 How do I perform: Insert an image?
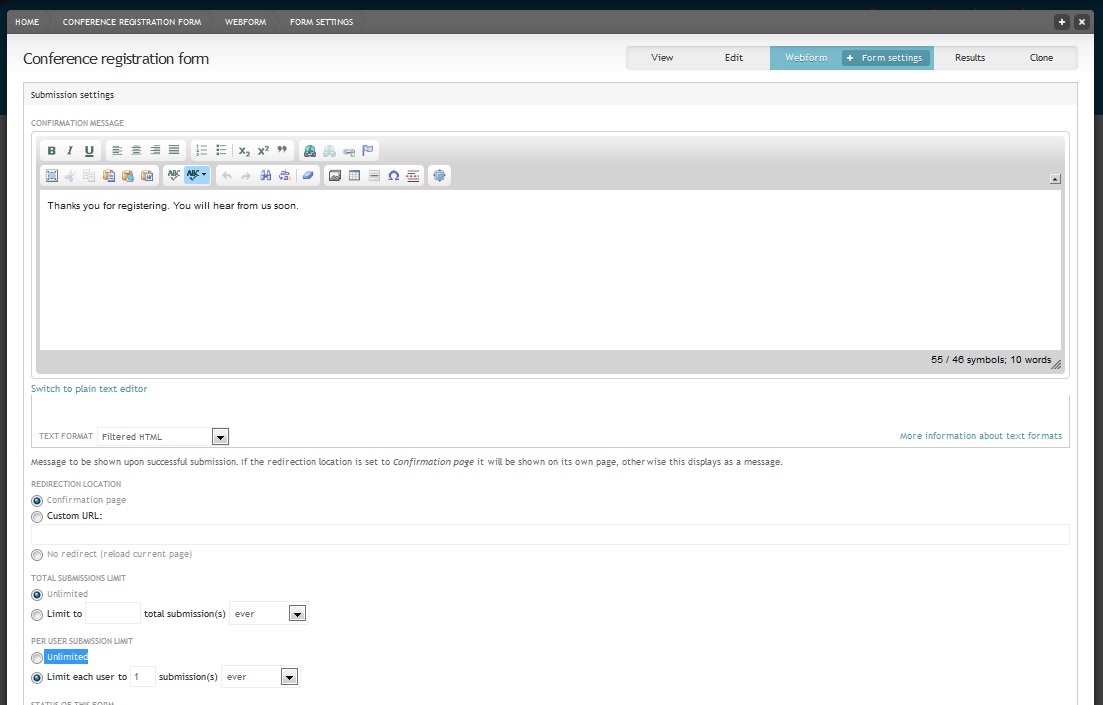click(x=335, y=176)
